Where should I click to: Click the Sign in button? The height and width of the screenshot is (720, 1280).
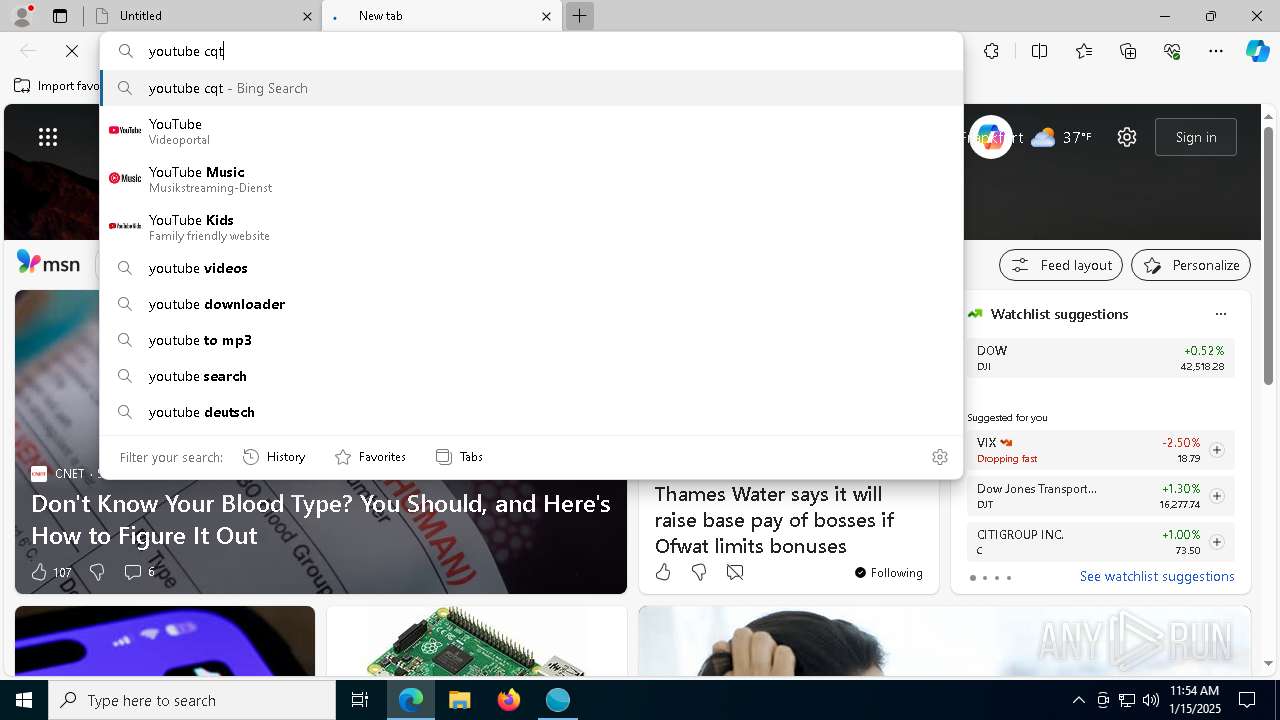(1196, 137)
